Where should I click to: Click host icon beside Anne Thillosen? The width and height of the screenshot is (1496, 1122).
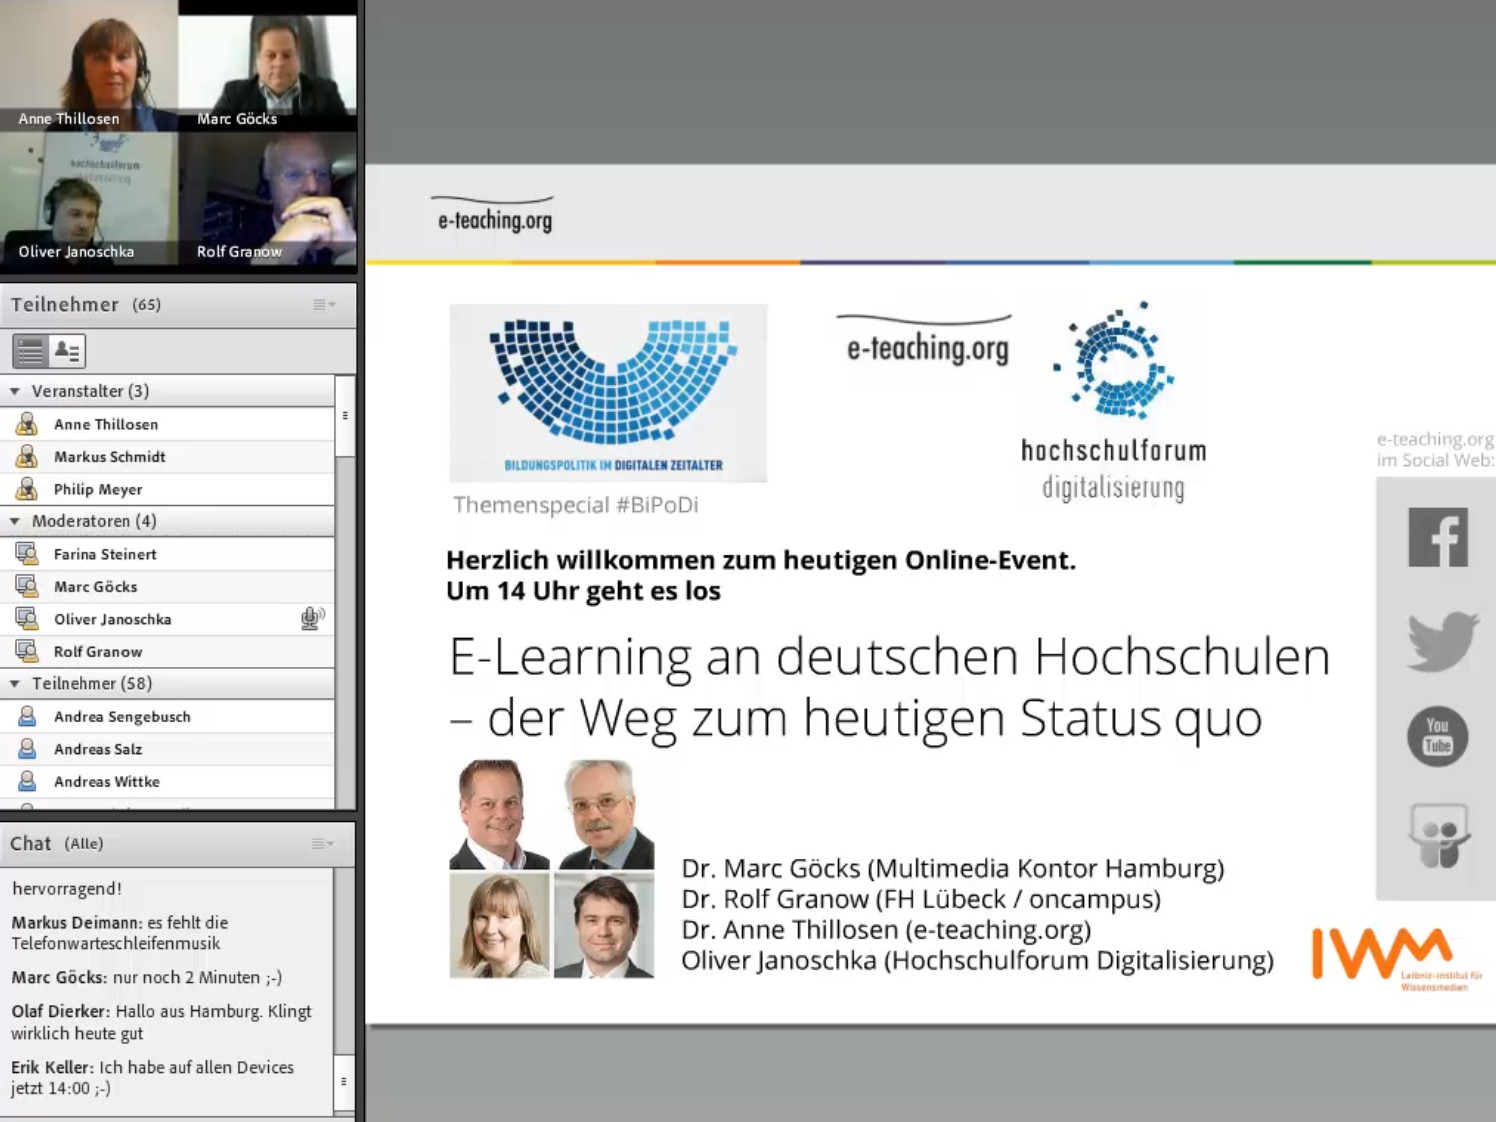click(x=27, y=424)
